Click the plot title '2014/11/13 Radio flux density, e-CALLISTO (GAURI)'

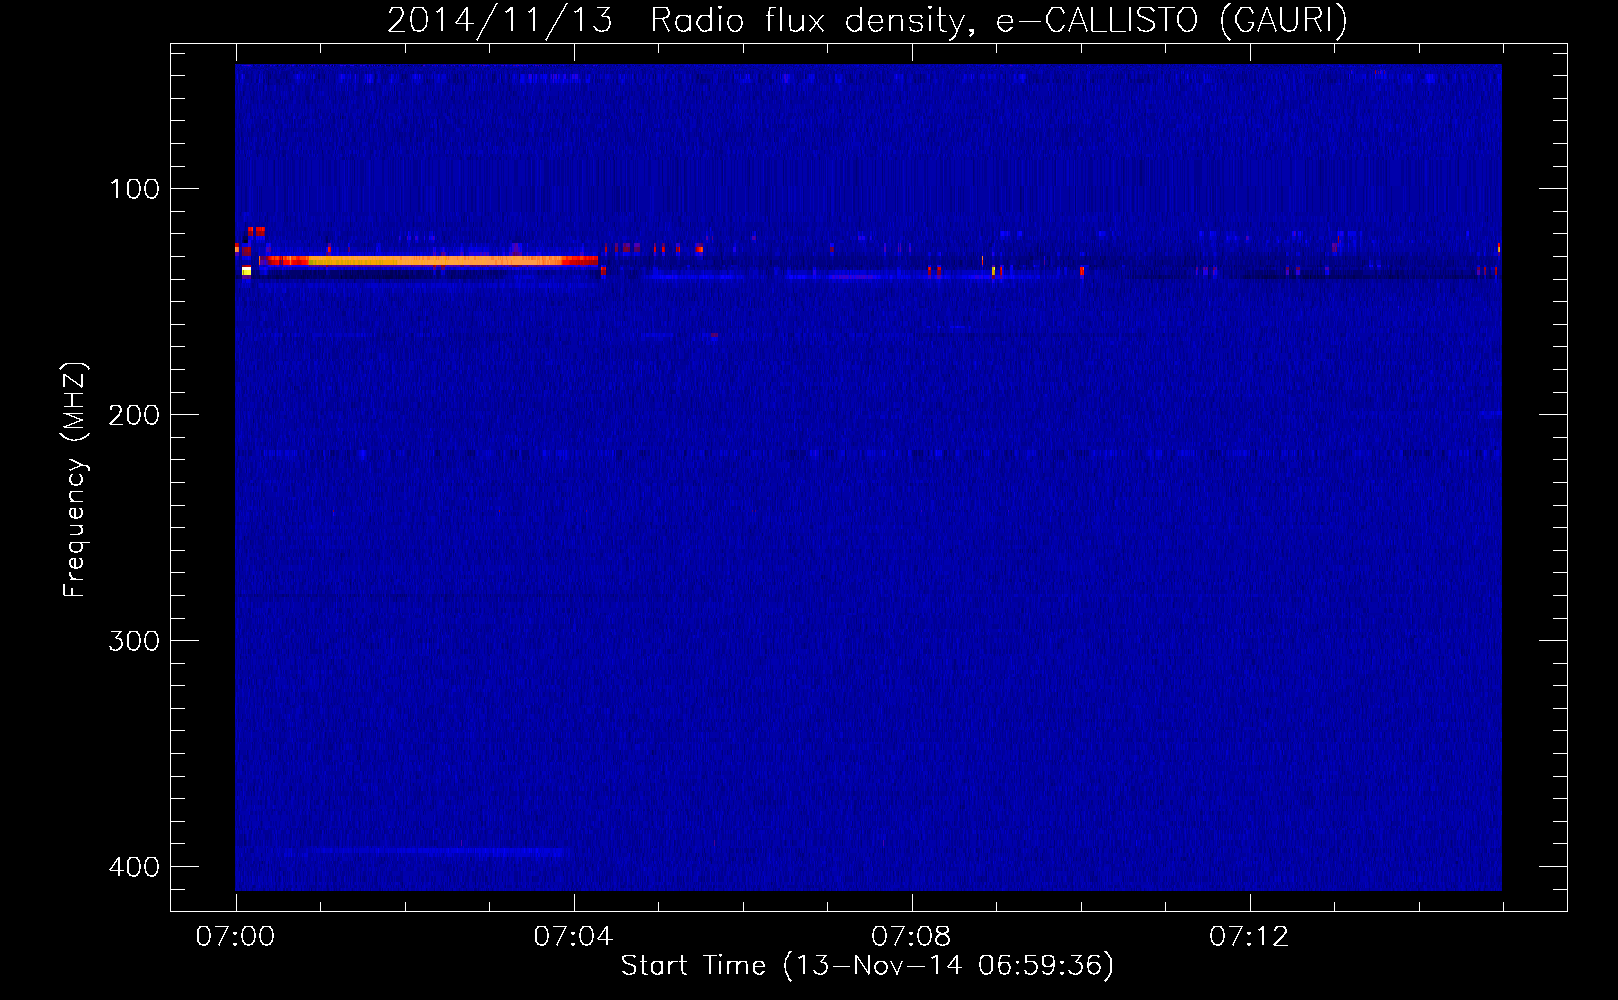[x=867, y=20]
